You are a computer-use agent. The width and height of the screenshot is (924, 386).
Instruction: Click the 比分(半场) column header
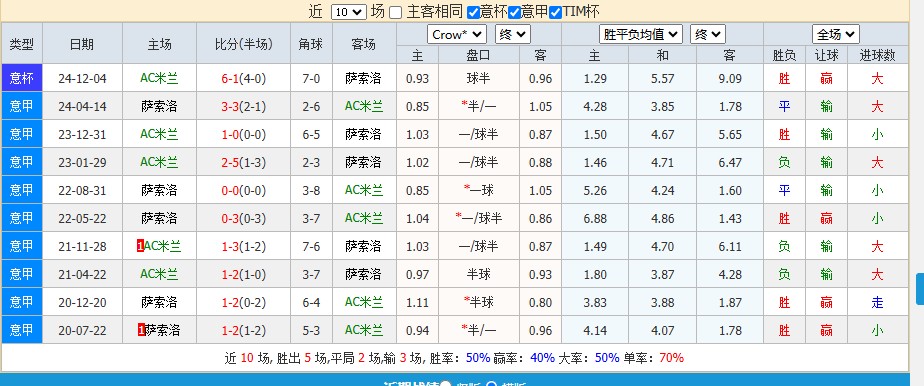coord(243,44)
